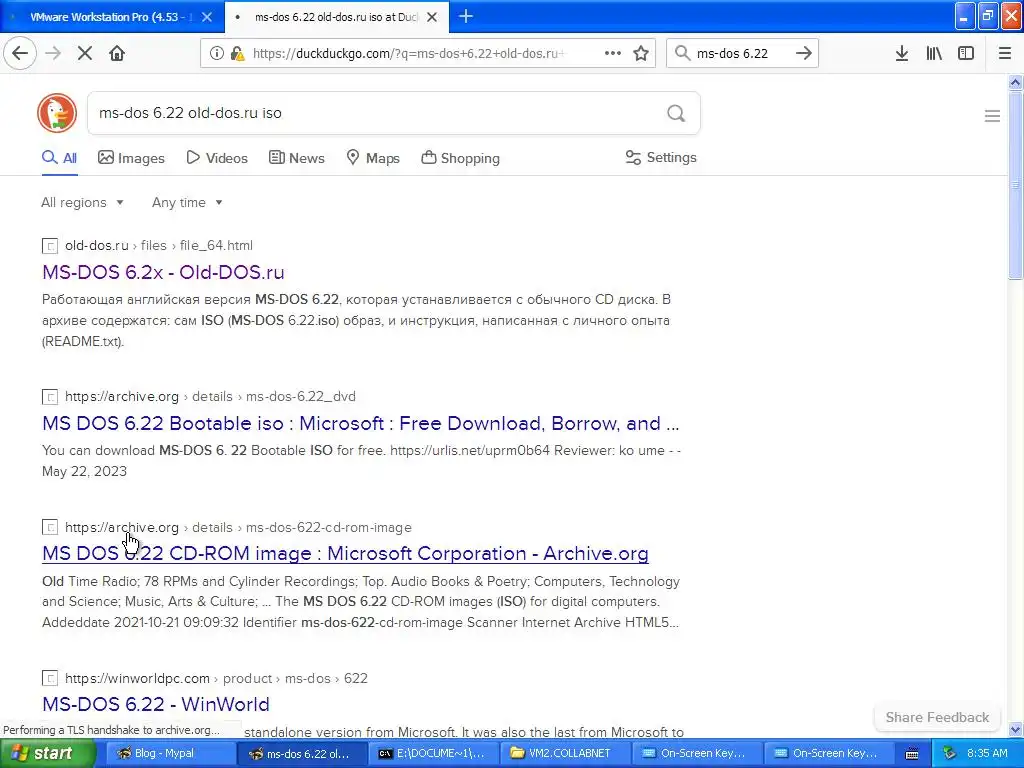Click the scrollbar up arrow
Viewport: 1024px width, 768px height.
(1016, 82)
